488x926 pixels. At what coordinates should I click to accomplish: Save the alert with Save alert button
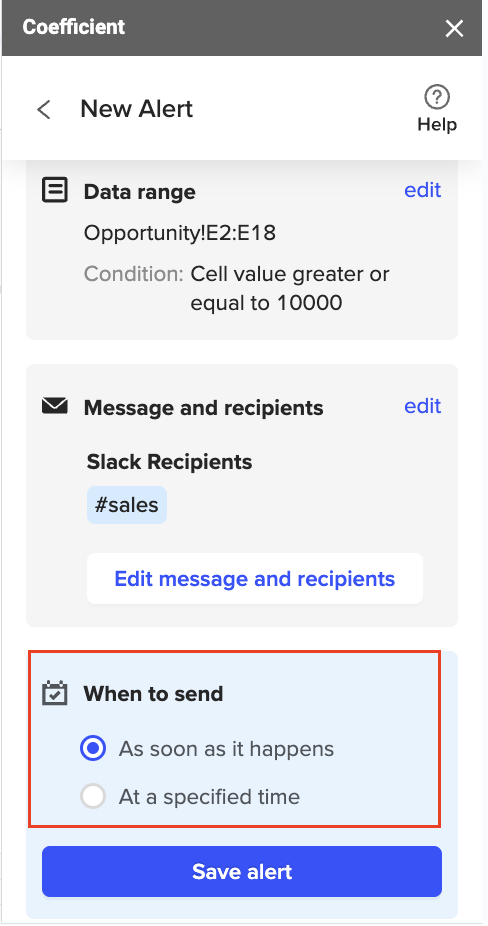pos(242,872)
